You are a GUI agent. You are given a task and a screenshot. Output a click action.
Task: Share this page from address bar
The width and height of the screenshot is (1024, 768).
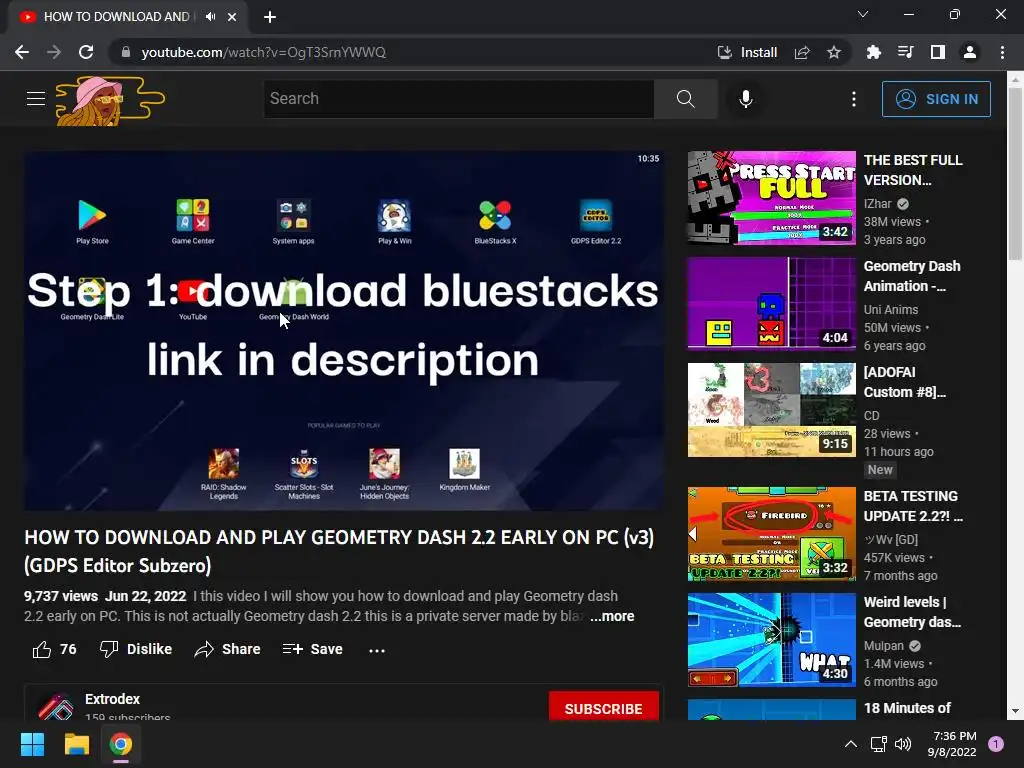pos(802,52)
